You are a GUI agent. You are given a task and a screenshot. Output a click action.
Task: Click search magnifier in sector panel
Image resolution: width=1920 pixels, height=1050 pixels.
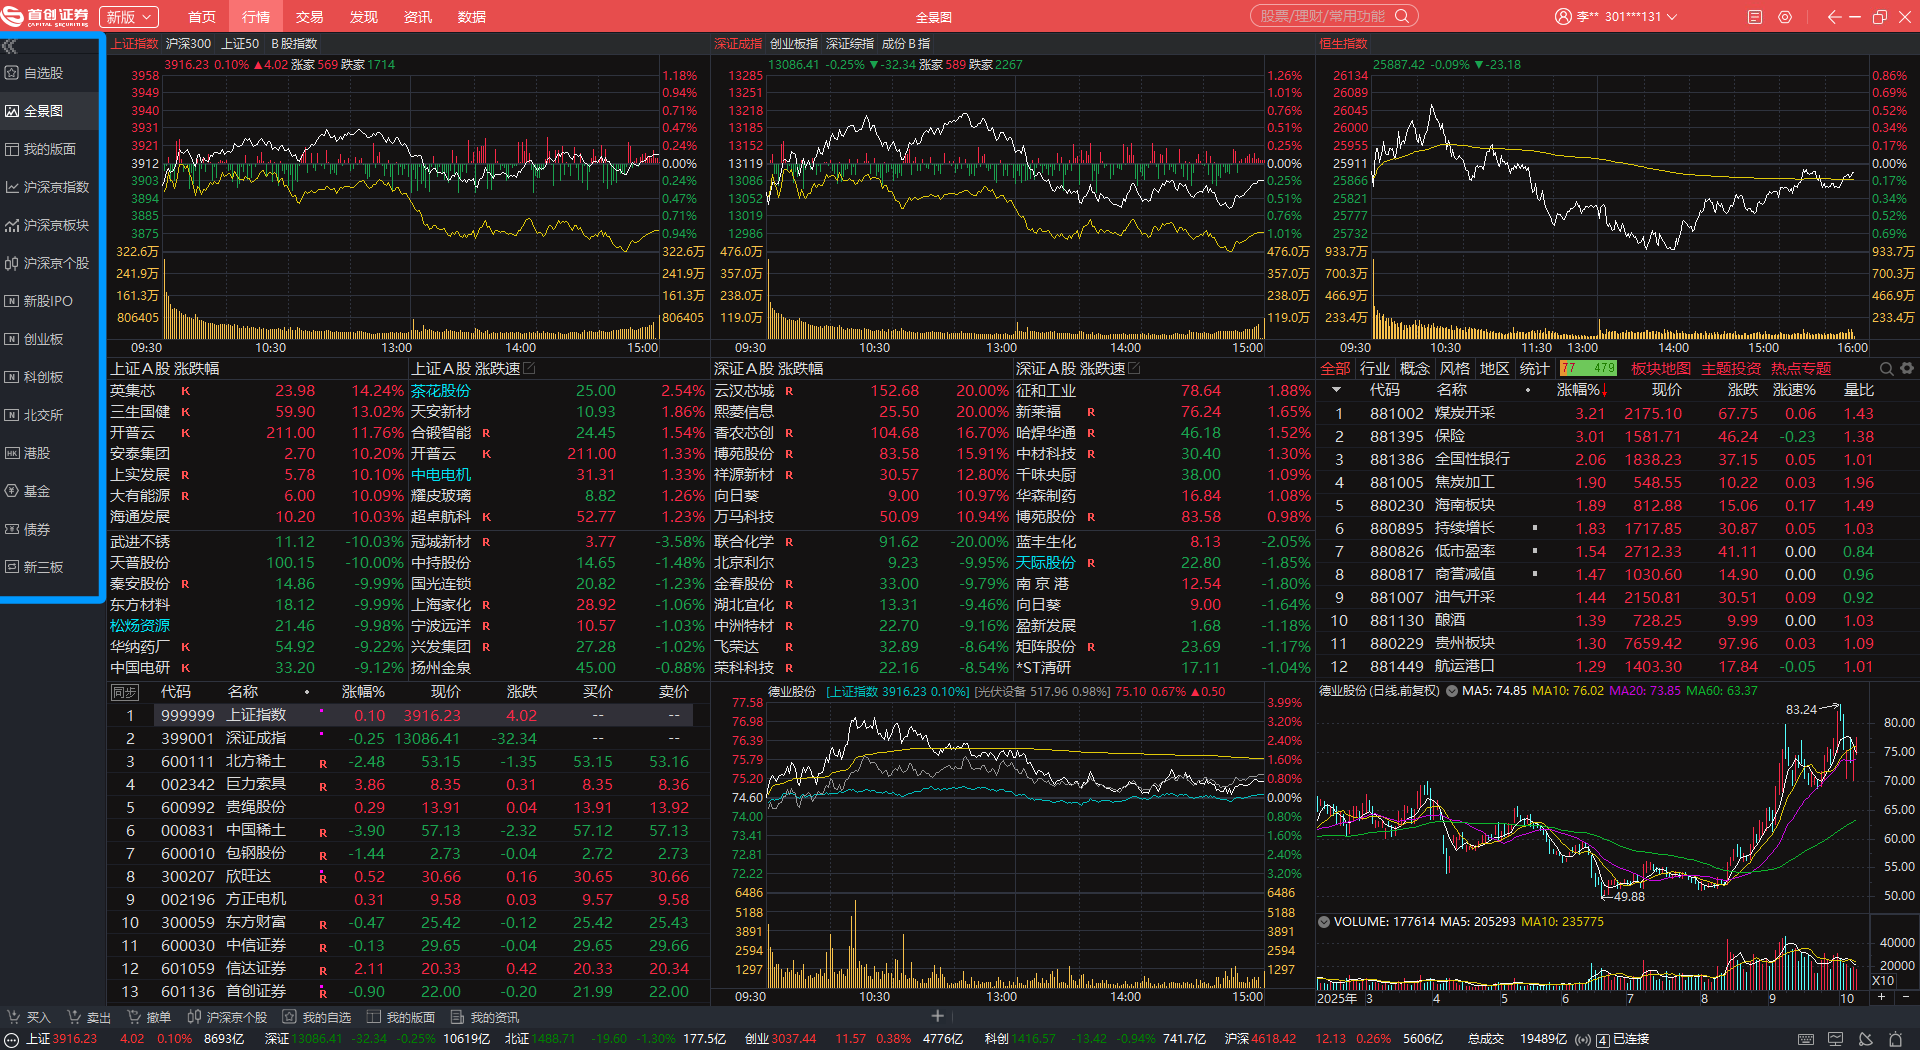coord(1887,369)
